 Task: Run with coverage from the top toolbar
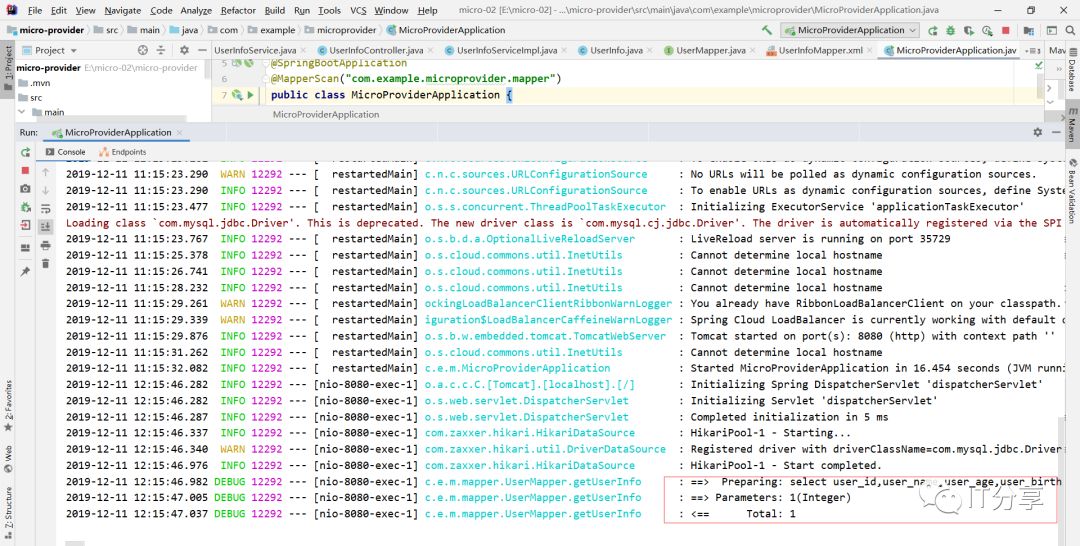969,30
